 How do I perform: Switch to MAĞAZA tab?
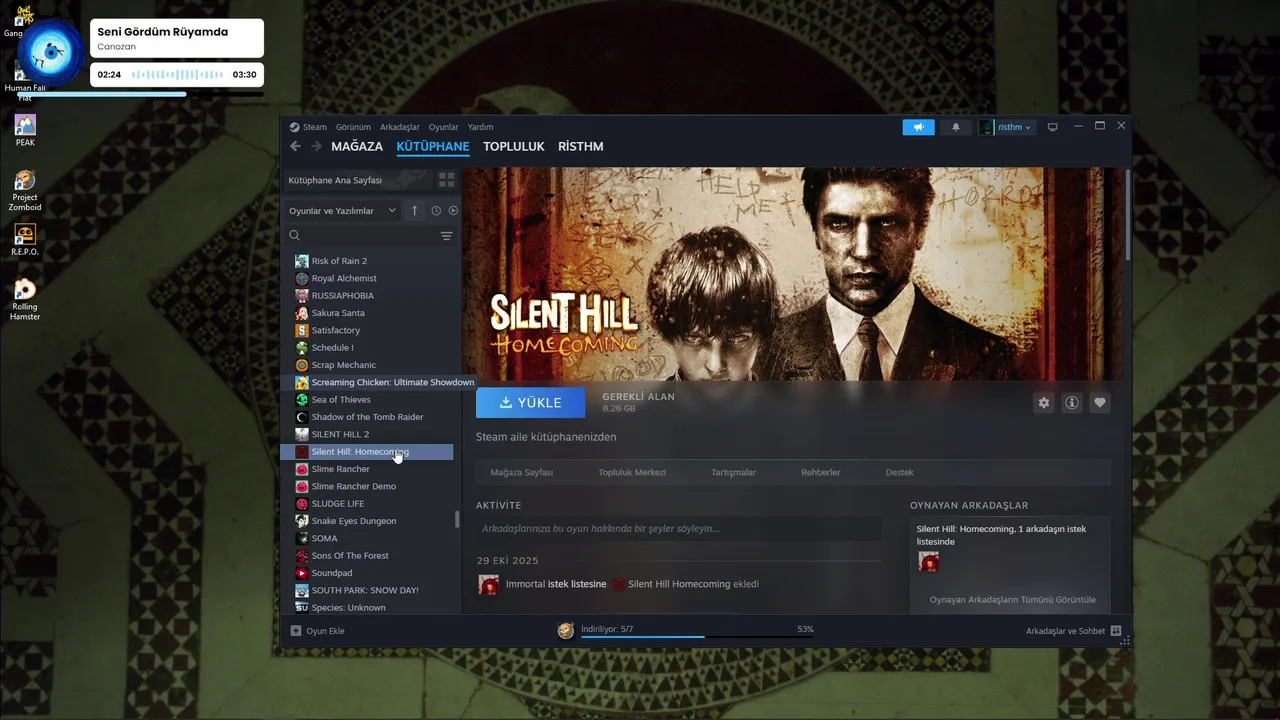357,146
